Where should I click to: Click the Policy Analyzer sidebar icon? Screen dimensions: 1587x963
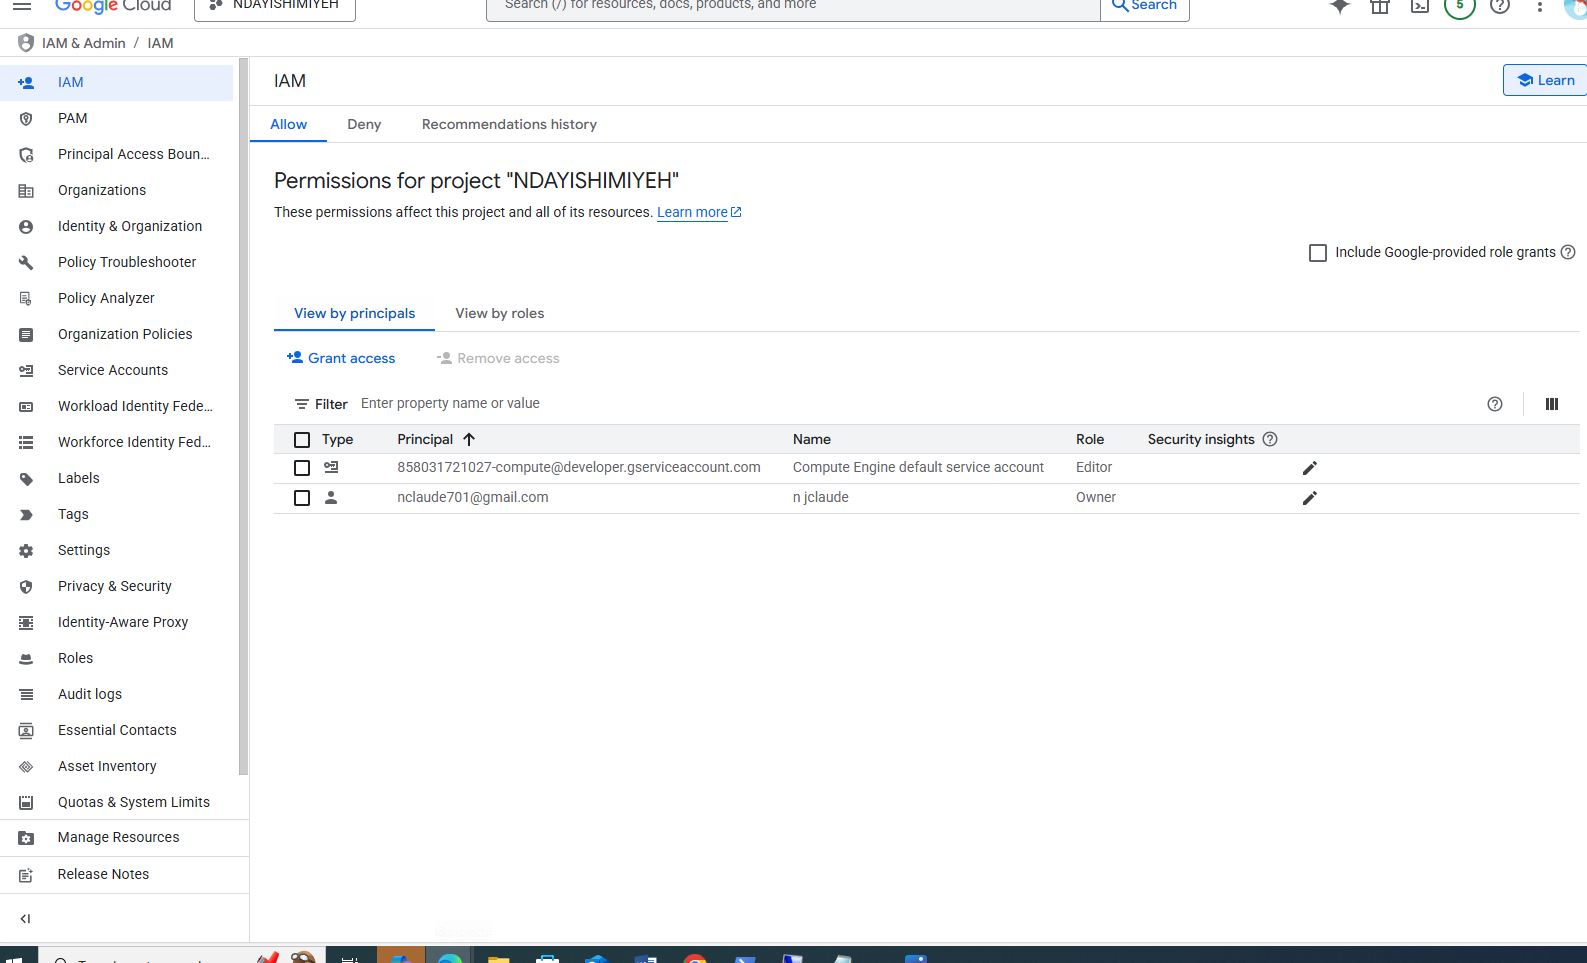[26, 298]
